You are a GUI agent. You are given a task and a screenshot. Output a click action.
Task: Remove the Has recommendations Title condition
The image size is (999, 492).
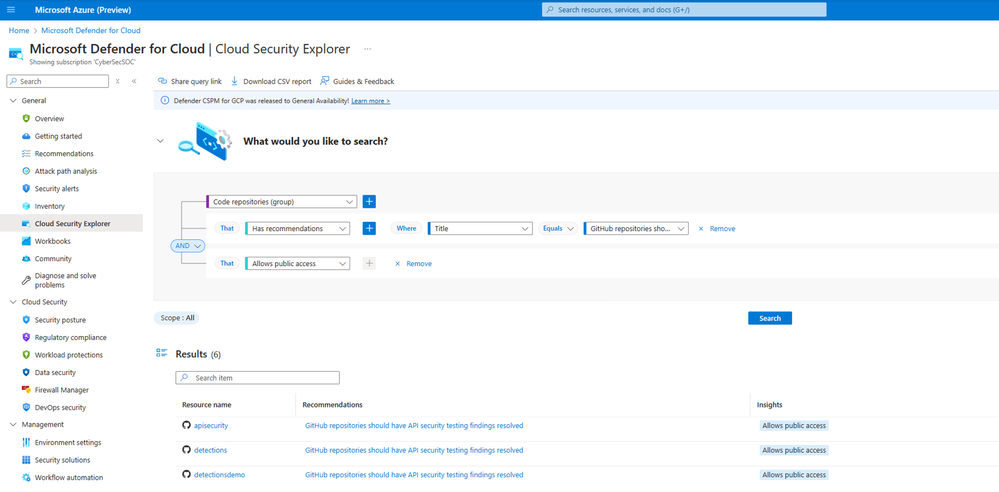coord(717,228)
